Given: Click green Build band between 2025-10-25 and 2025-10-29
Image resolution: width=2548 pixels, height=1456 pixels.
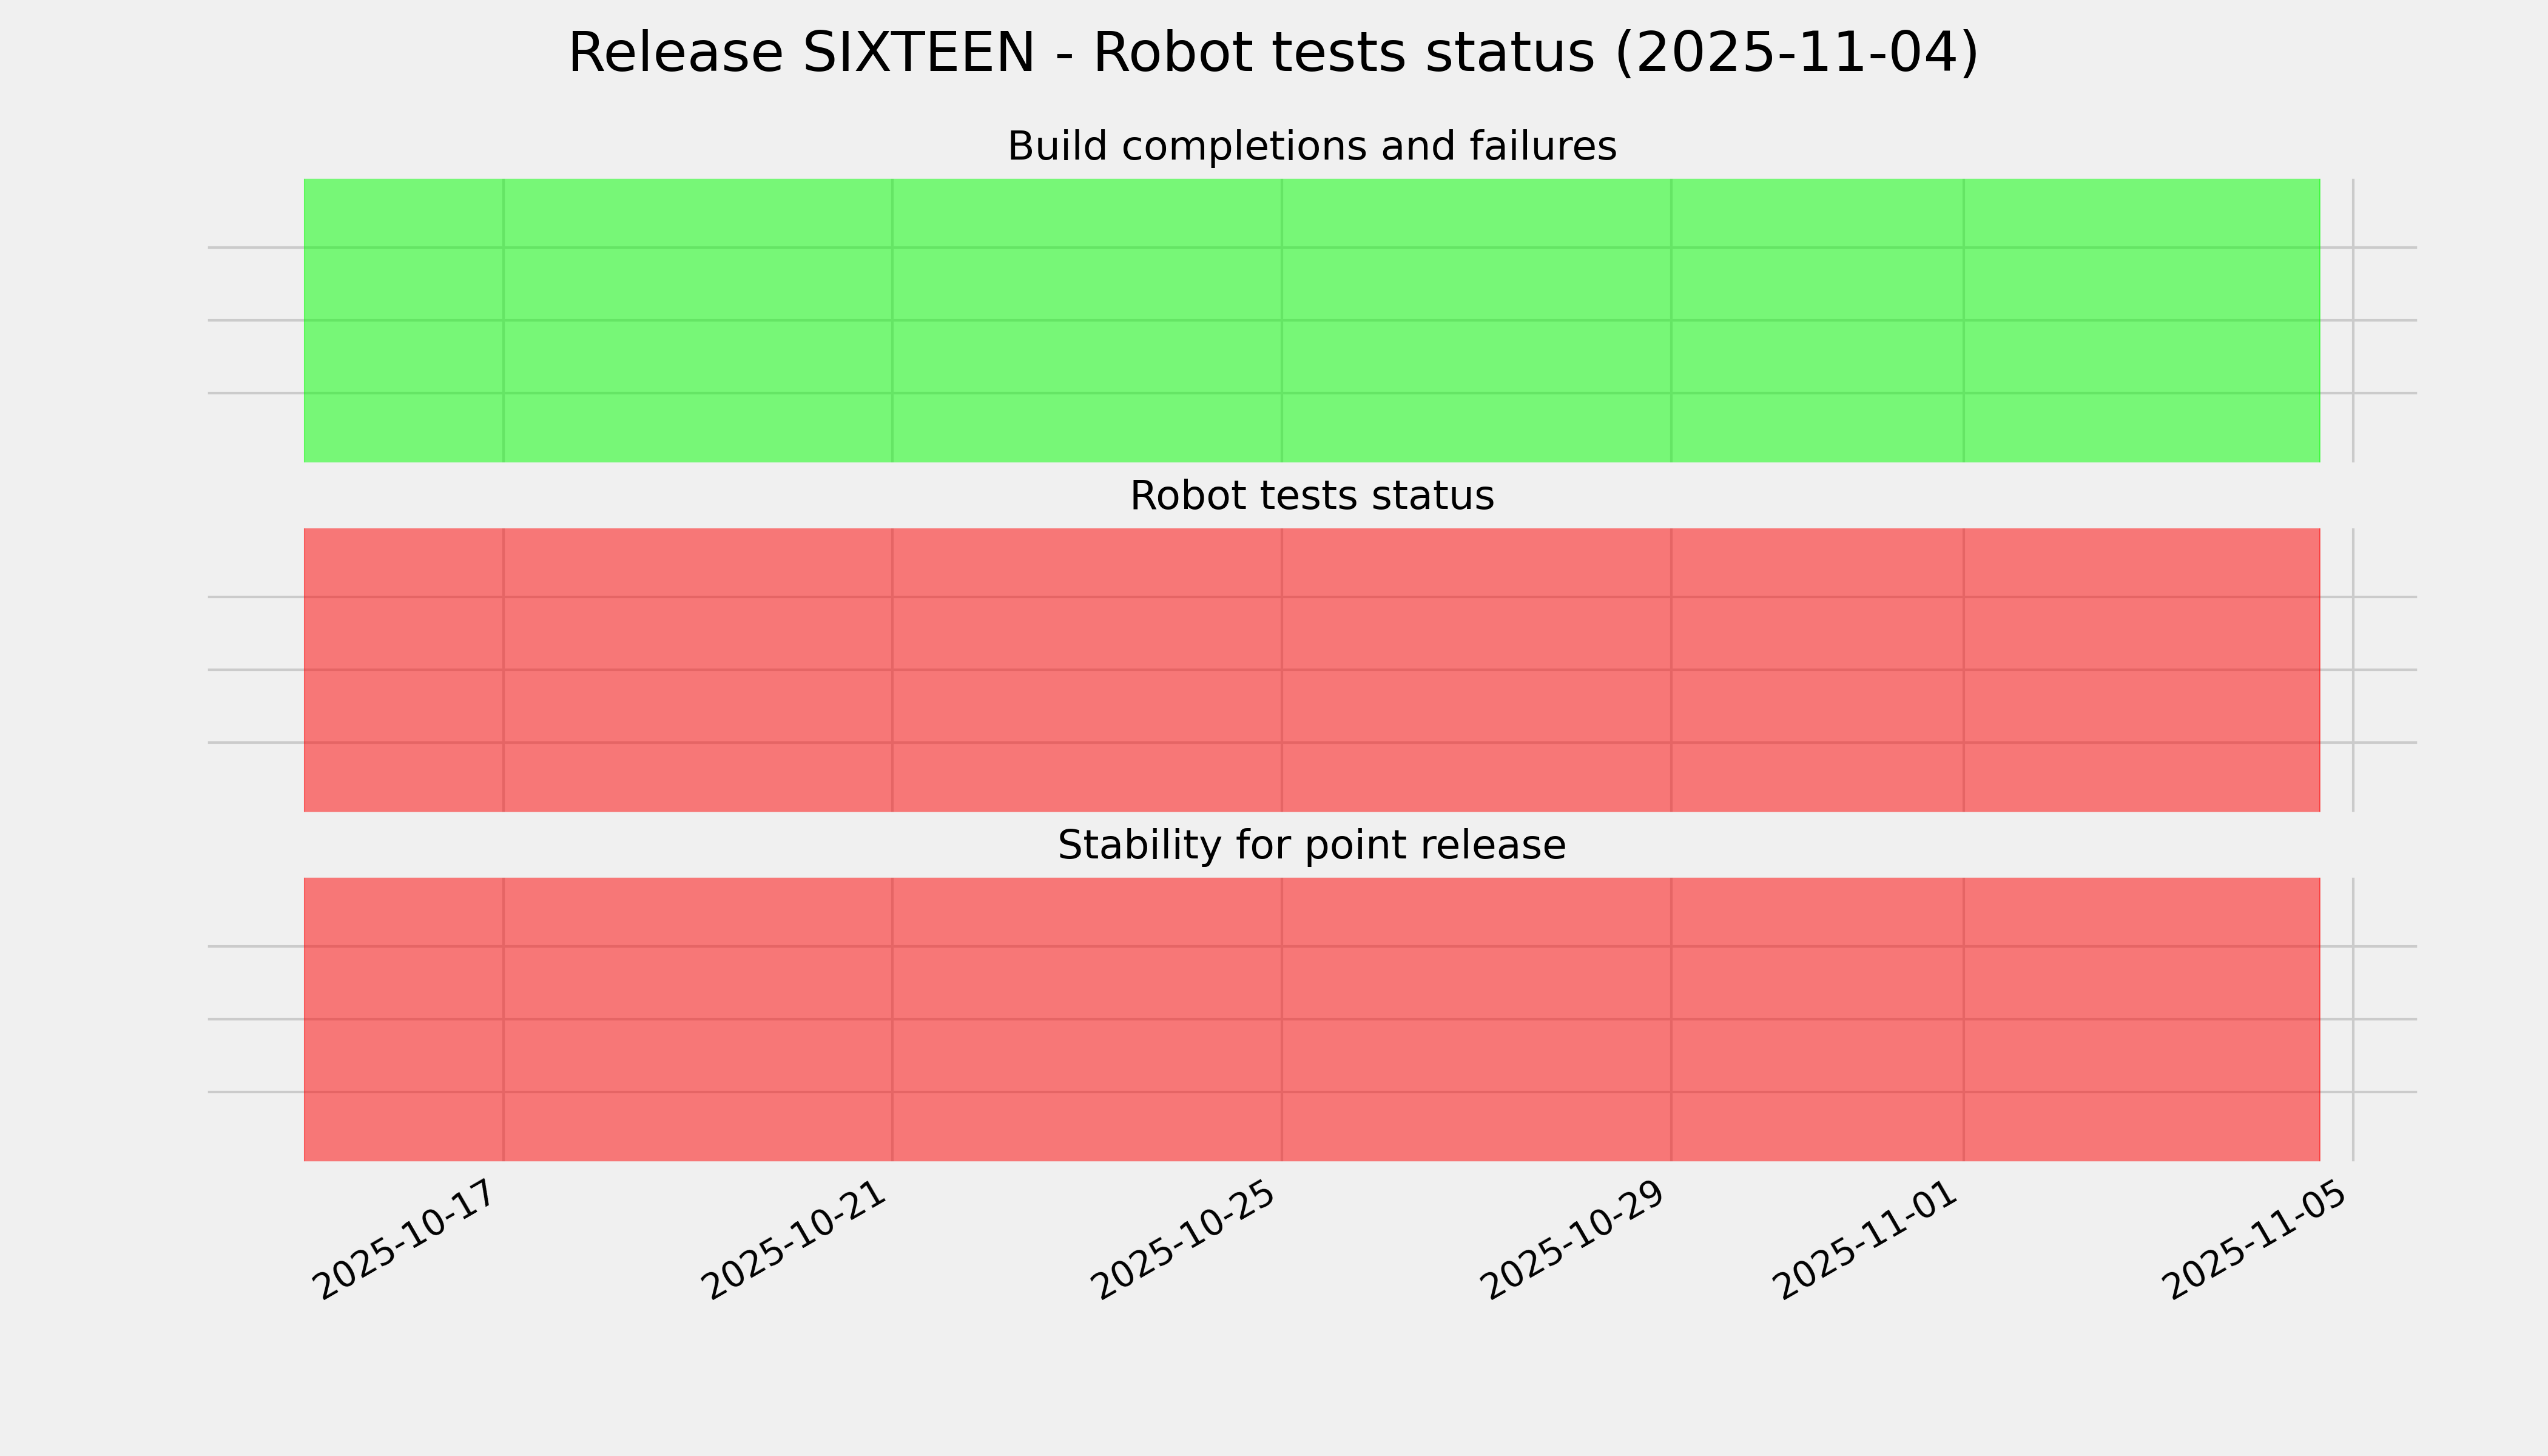Looking at the screenshot, I should [1476, 320].
